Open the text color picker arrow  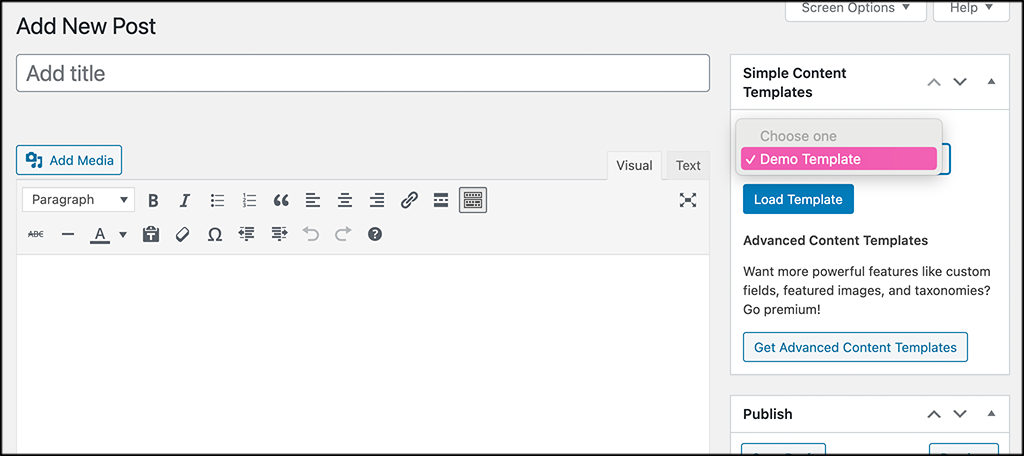coord(123,235)
